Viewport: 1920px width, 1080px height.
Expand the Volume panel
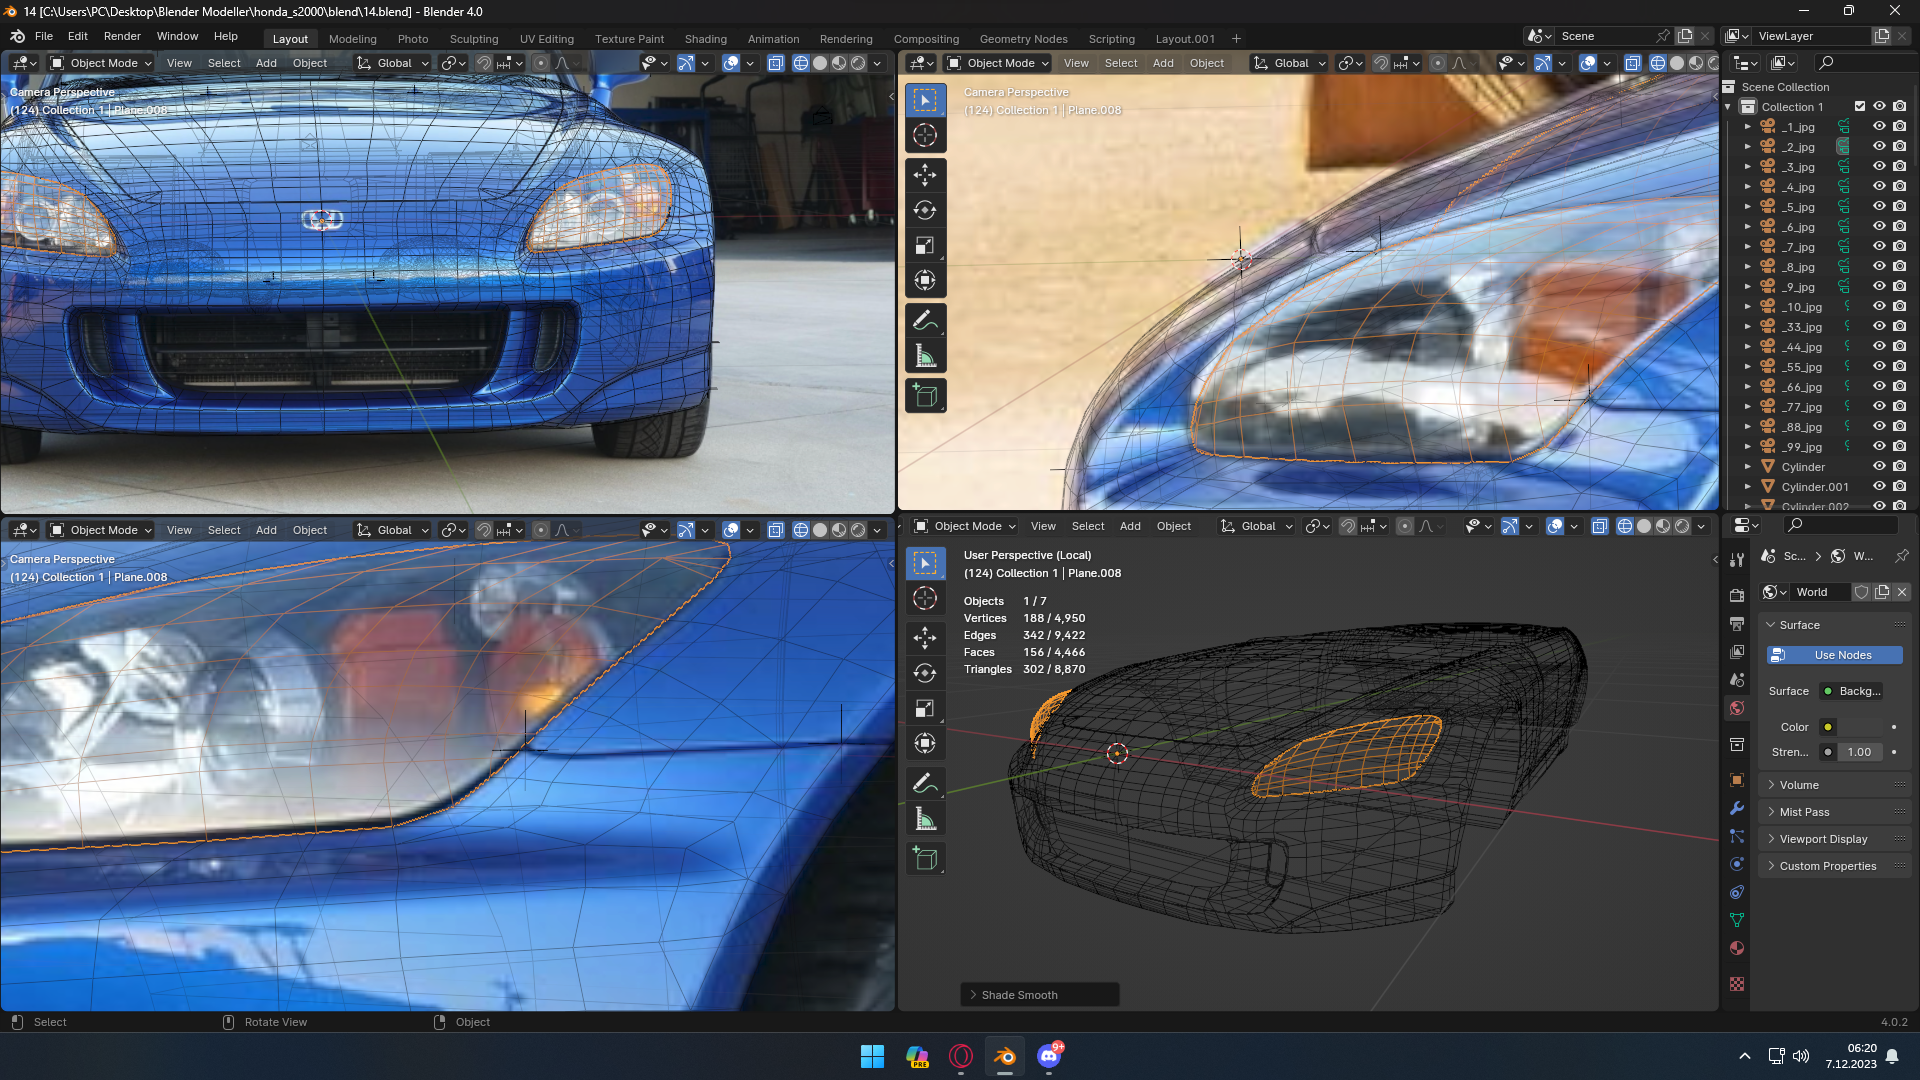click(1799, 785)
